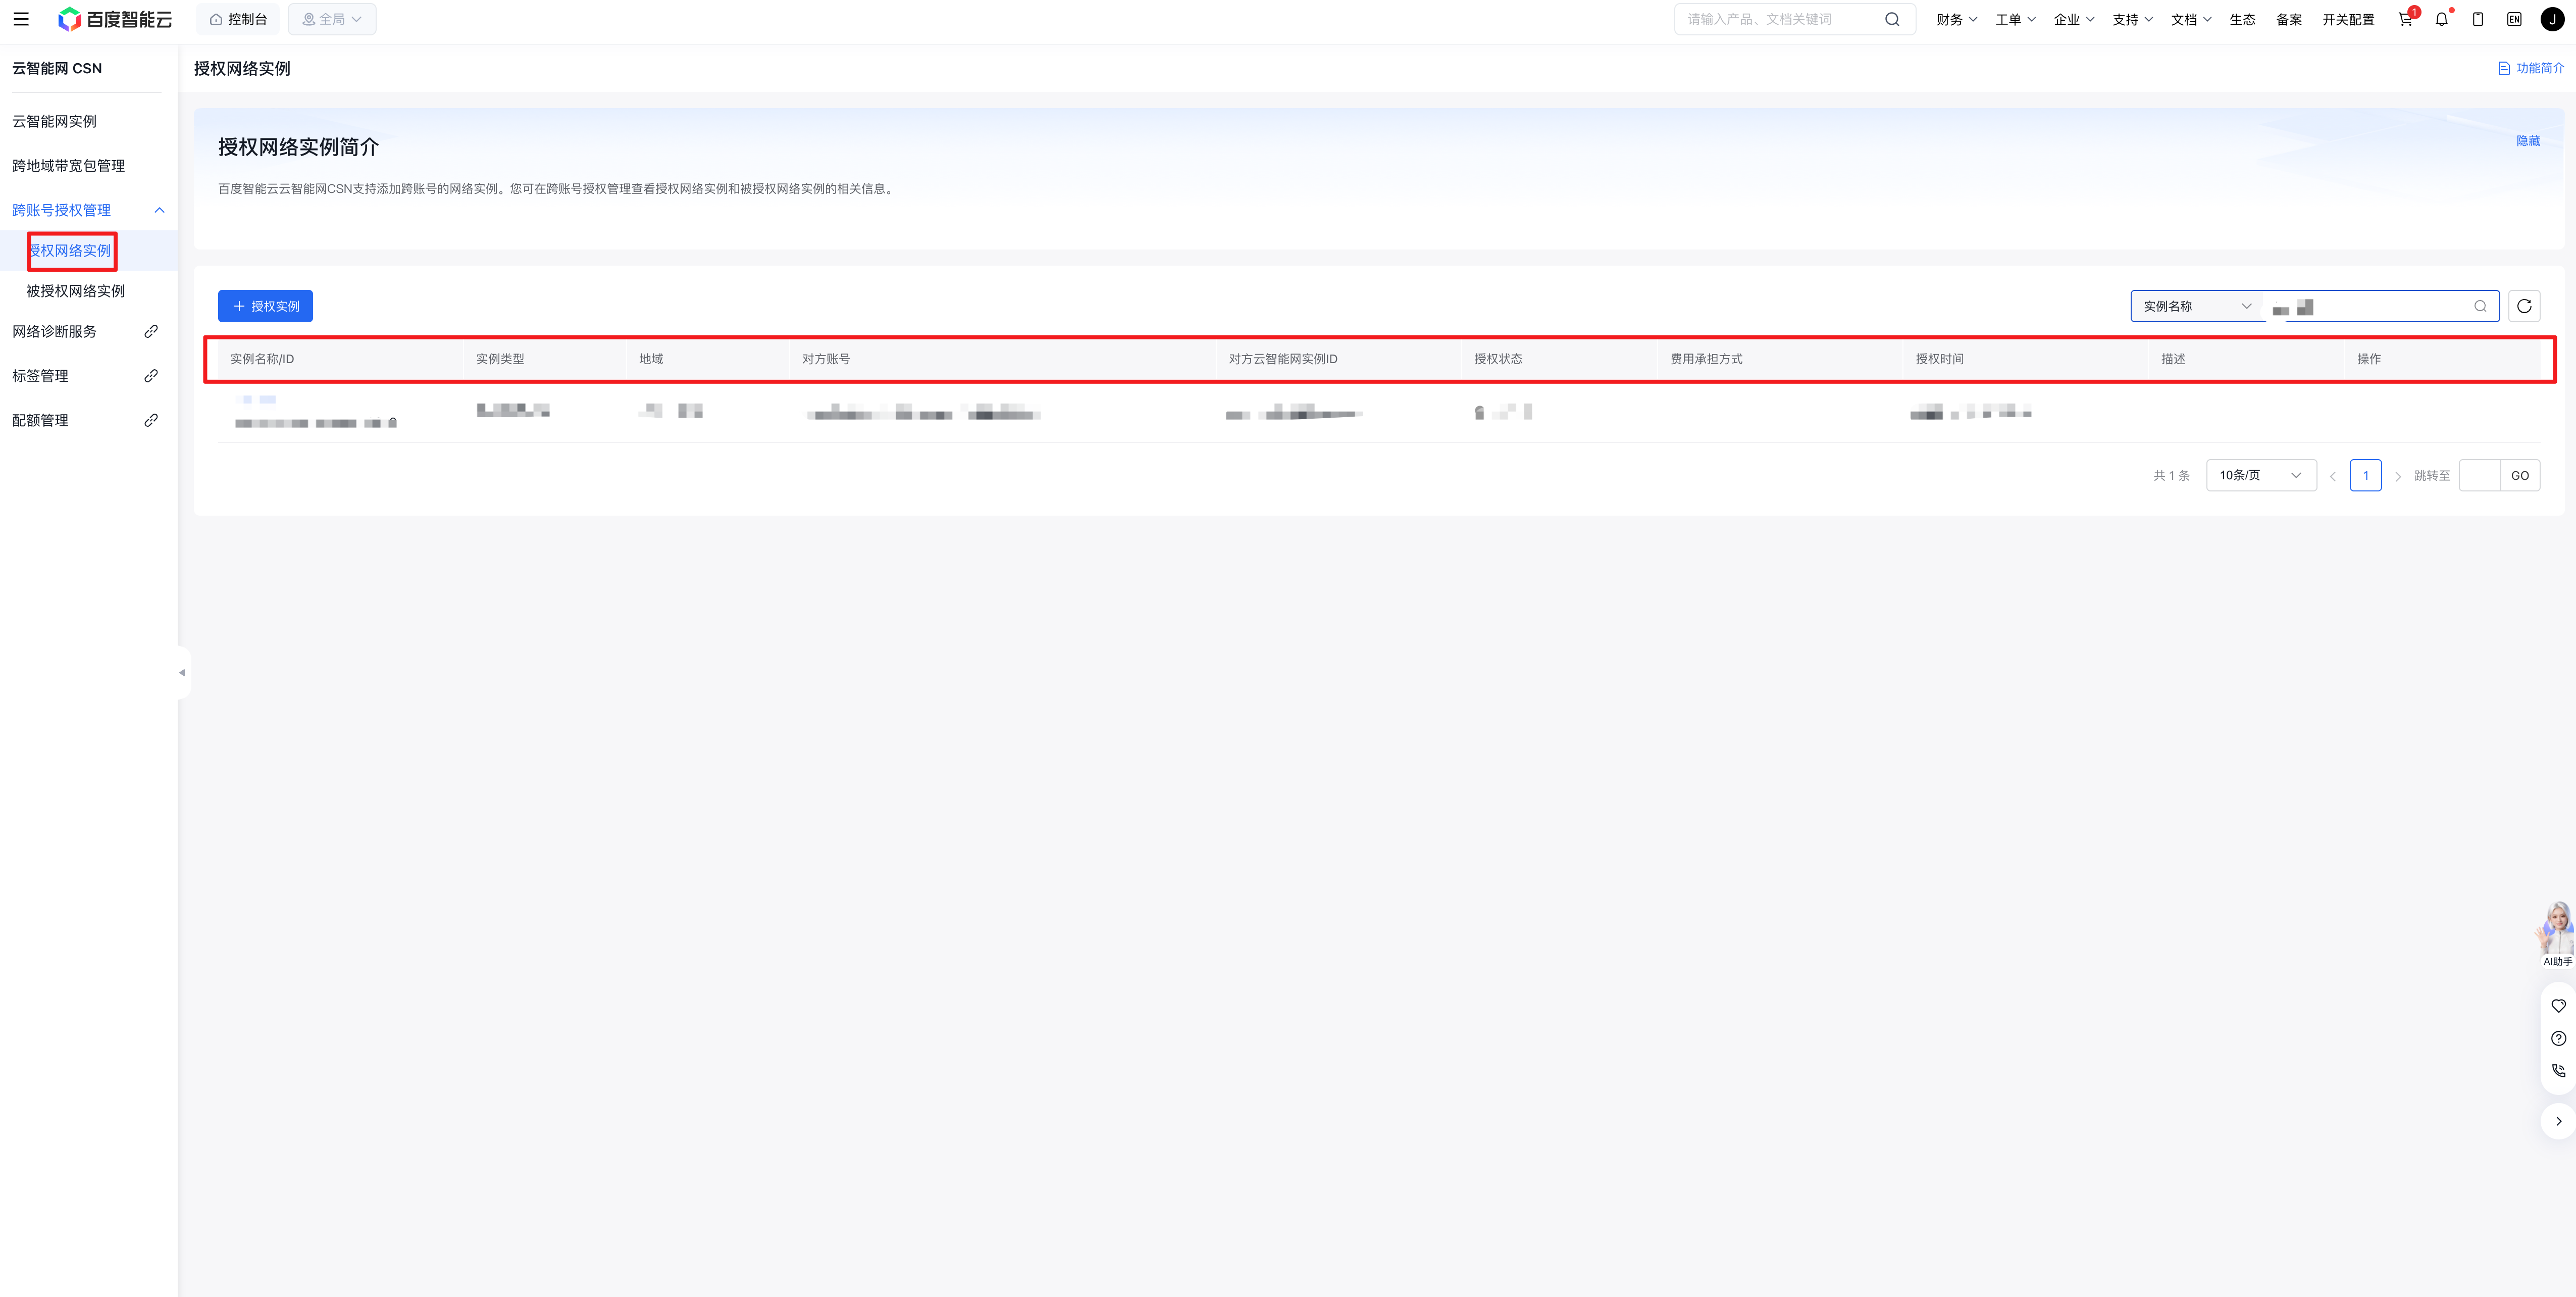Click the 实例名称/ID column header
The image size is (2576, 1297).
(x=262, y=359)
